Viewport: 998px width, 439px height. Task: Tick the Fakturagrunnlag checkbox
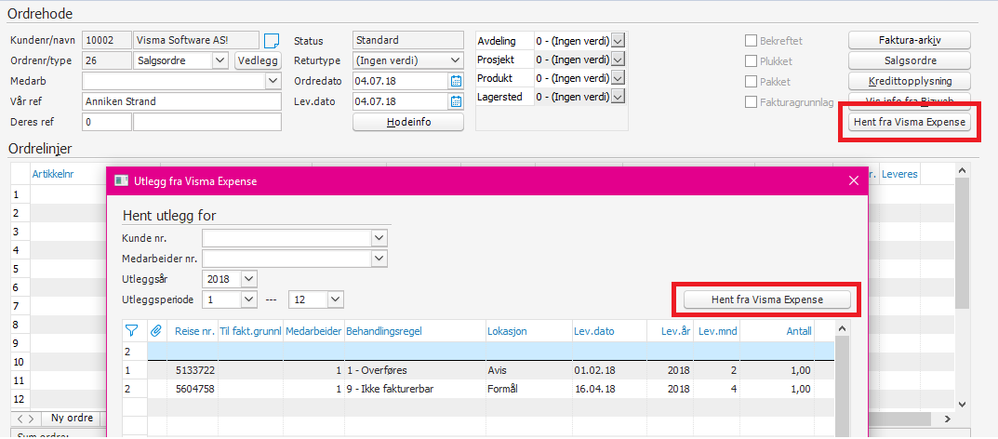pos(751,102)
